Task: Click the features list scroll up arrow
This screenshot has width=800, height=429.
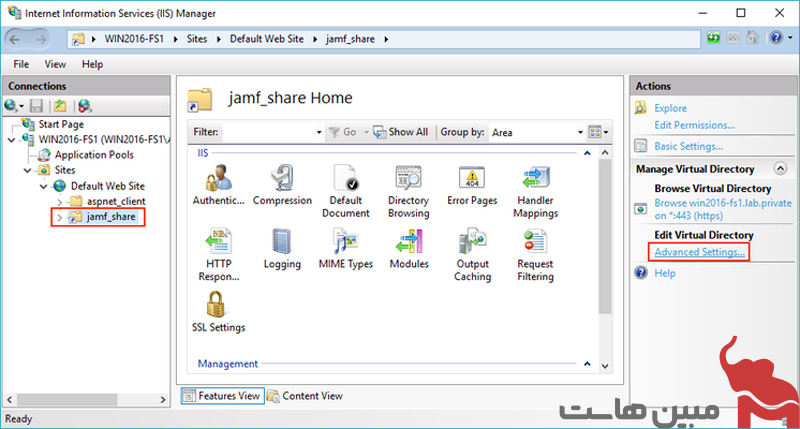Action: (x=605, y=153)
